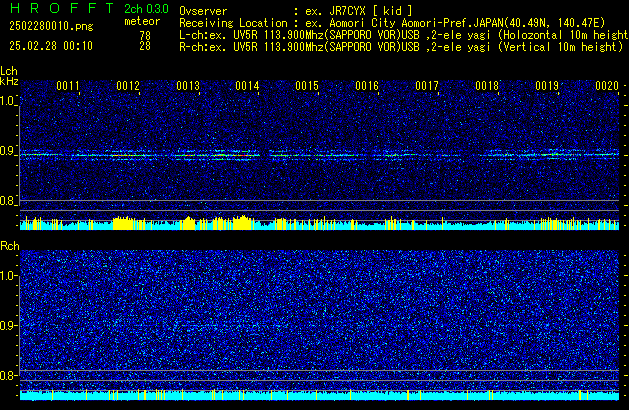The width and height of the screenshot is (629, 410).
Task: Click the Rch 1.0 frequency tick label
Action: [8, 276]
